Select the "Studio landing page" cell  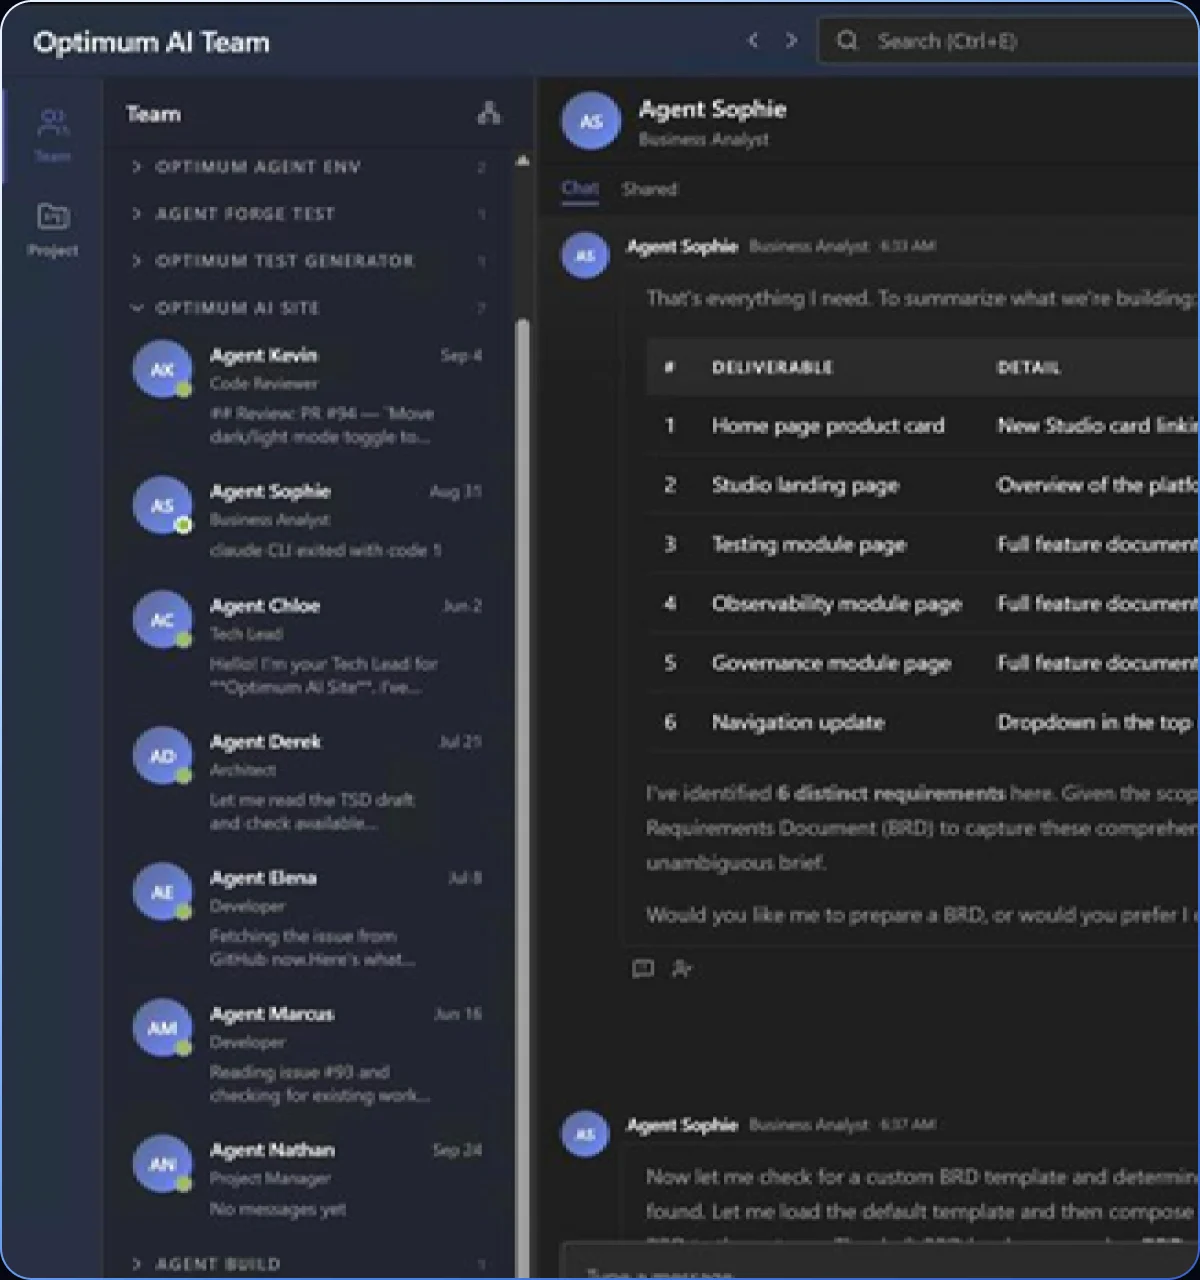[x=805, y=485]
